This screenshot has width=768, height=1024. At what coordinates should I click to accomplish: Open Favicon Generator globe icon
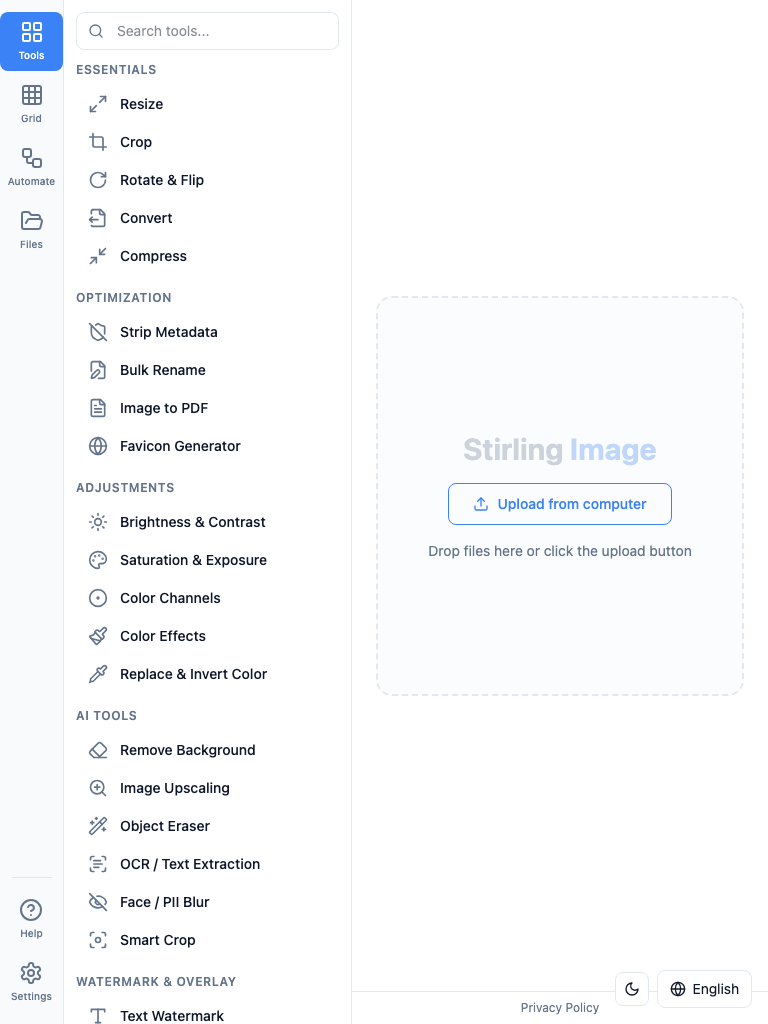98,446
